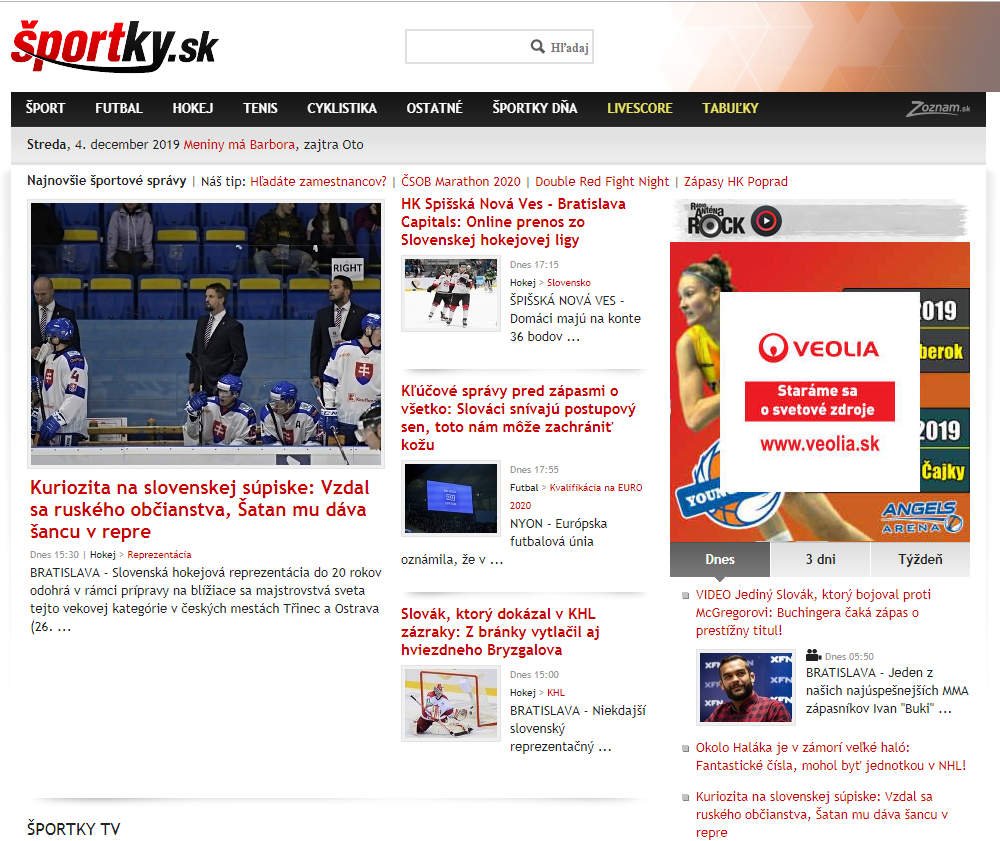The height and width of the screenshot is (841, 1000).
Task: Click the goalie thumbnail for KHL article
Action: pos(450,704)
